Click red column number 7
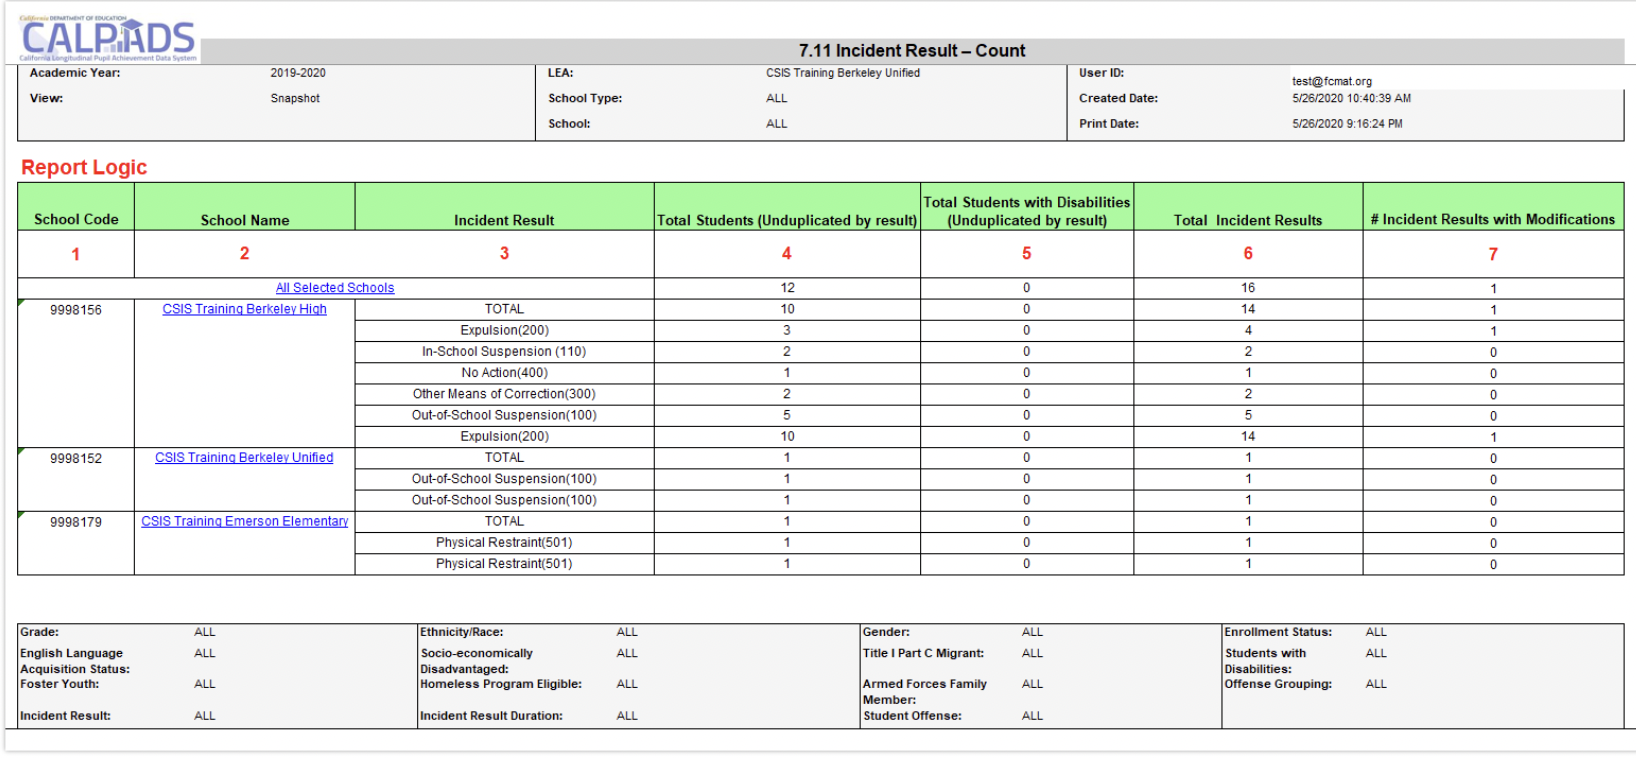 (x=1493, y=254)
